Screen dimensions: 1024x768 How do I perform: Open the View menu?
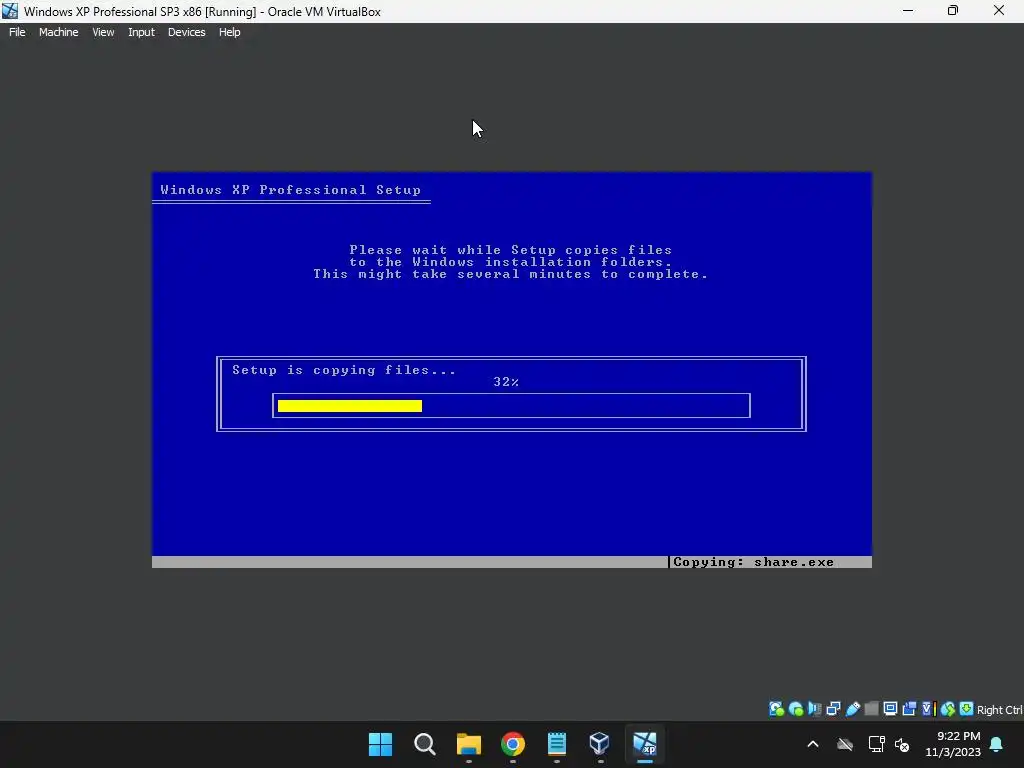coord(103,32)
